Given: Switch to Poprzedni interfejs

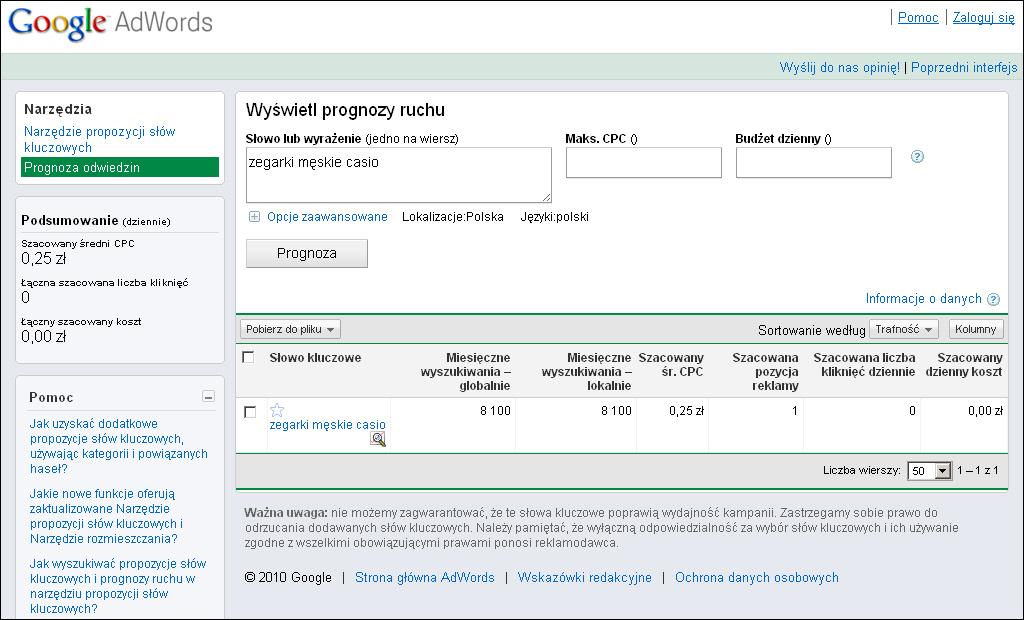Looking at the screenshot, I should coord(964,67).
